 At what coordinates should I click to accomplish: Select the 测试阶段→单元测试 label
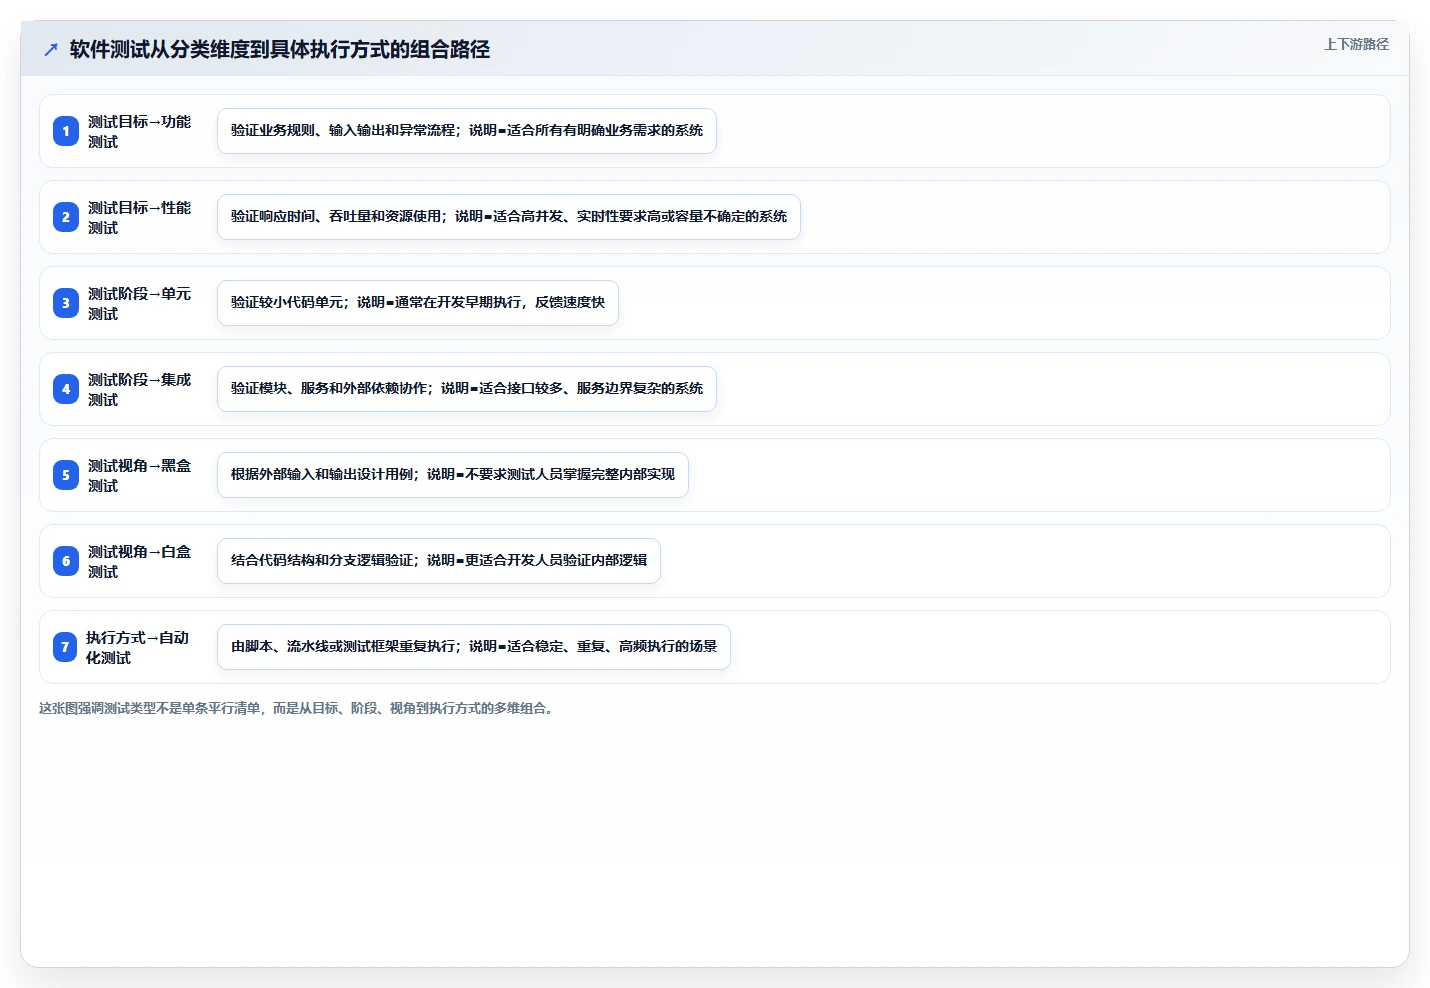pyautogui.click(x=139, y=304)
